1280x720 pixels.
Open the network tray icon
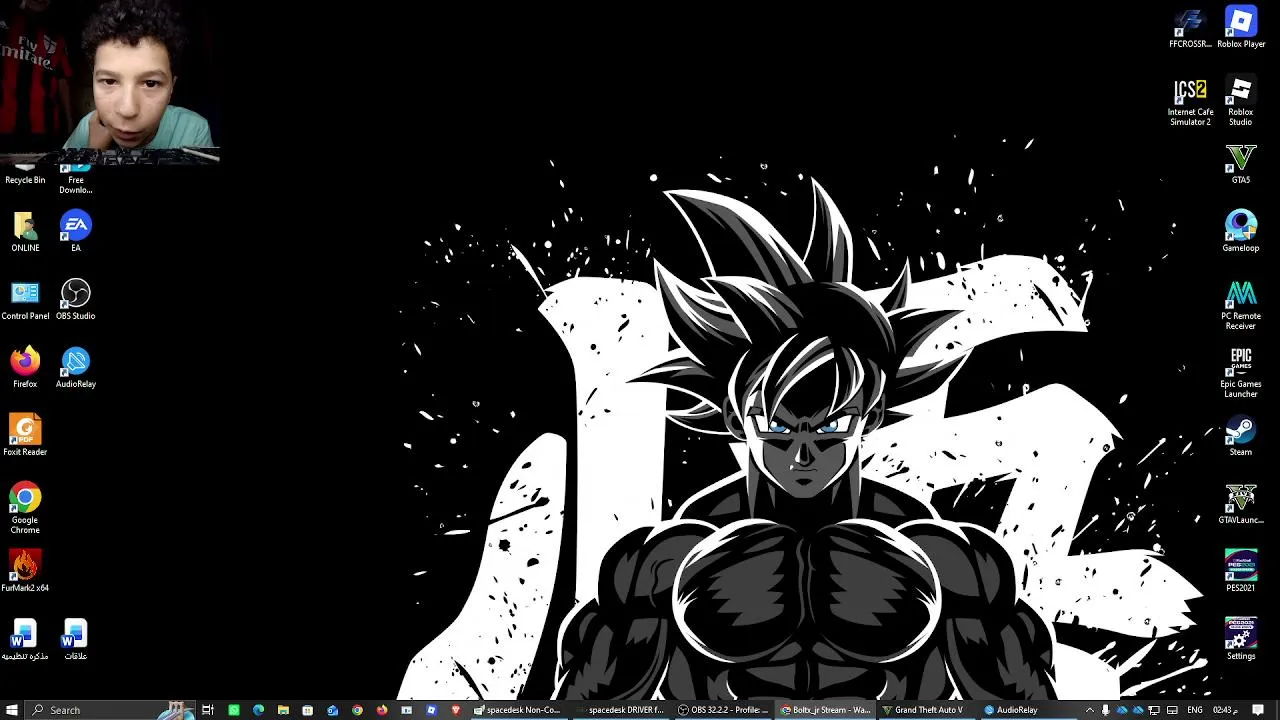(x=1154, y=710)
